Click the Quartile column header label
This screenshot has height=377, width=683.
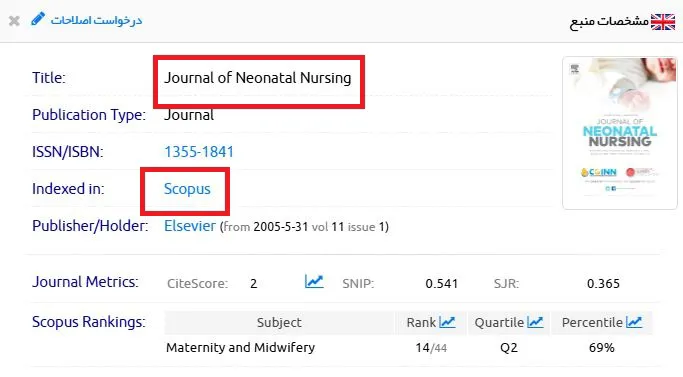[x=499, y=323]
